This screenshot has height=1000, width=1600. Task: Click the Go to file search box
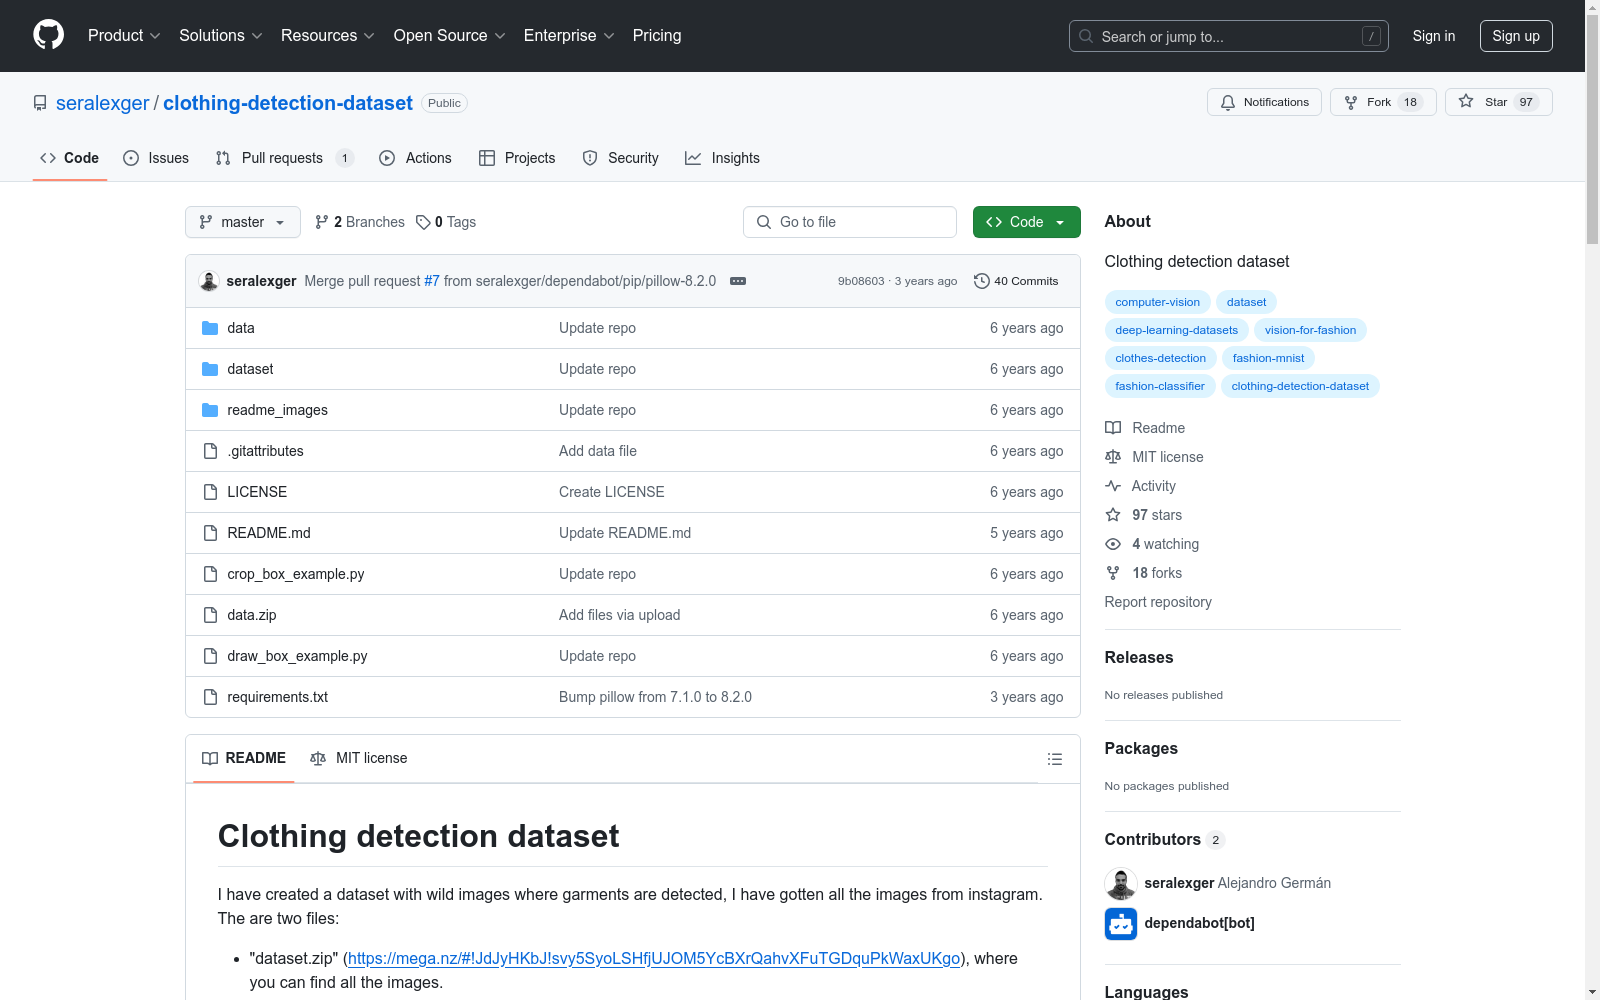pyautogui.click(x=850, y=222)
